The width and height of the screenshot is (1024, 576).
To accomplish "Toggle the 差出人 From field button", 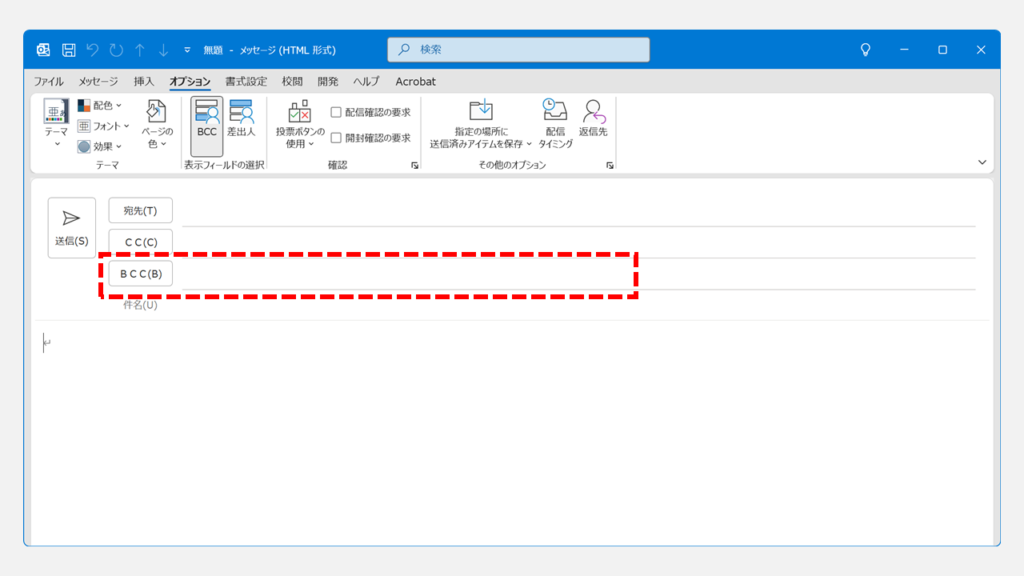I will [x=241, y=119].
